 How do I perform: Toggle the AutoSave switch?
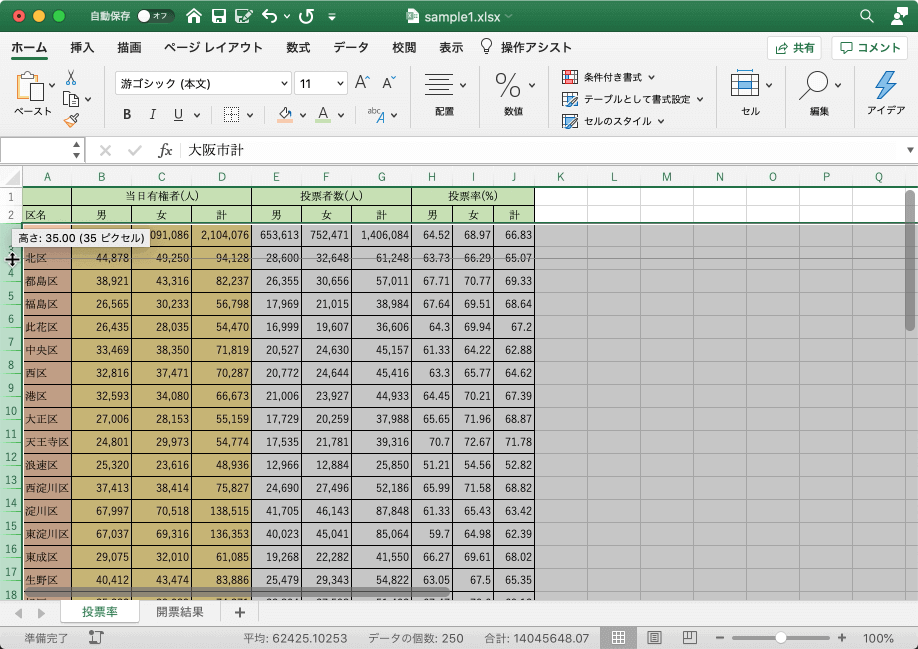pos(156,16)
